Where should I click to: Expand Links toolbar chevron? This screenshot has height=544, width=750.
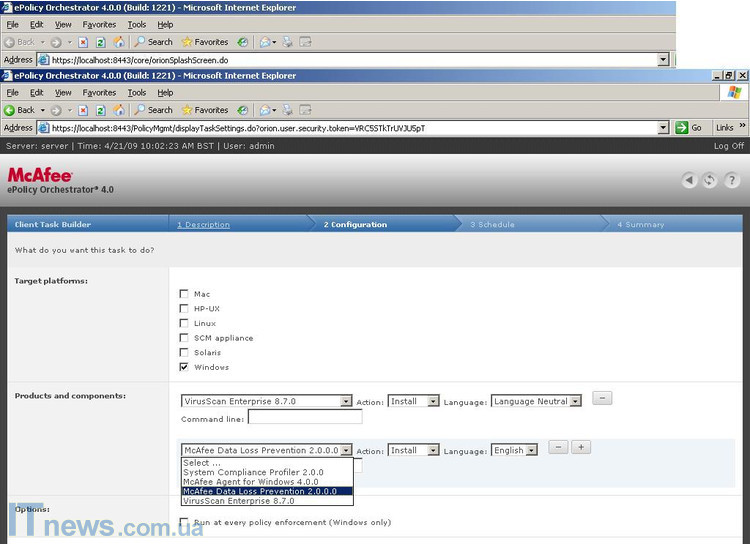(742, 125)
